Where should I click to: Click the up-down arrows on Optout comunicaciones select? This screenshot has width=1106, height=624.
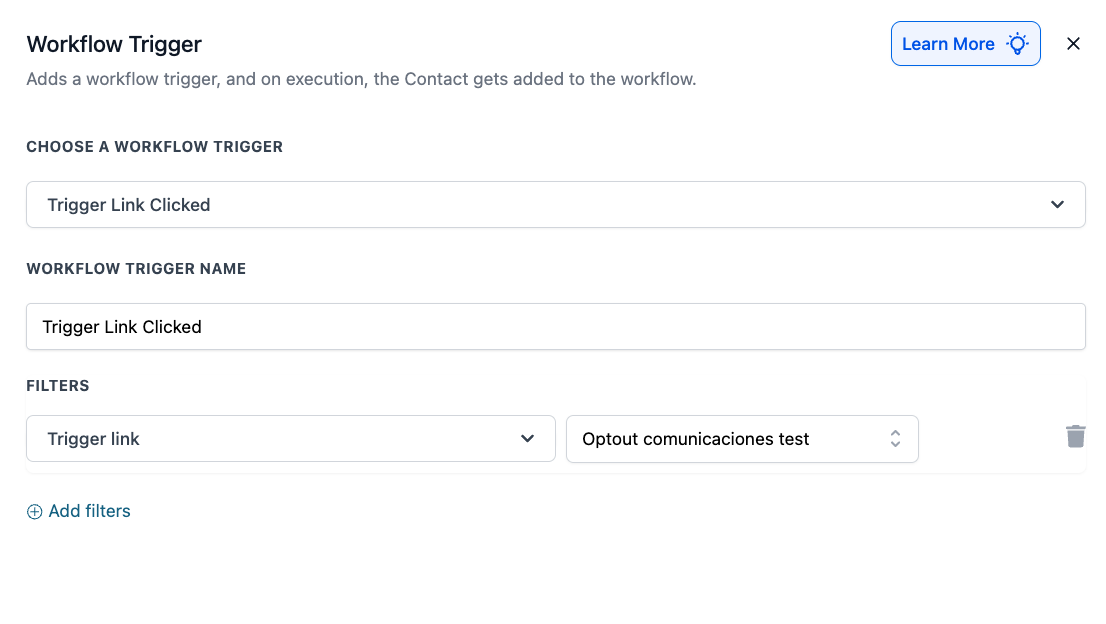895,439
